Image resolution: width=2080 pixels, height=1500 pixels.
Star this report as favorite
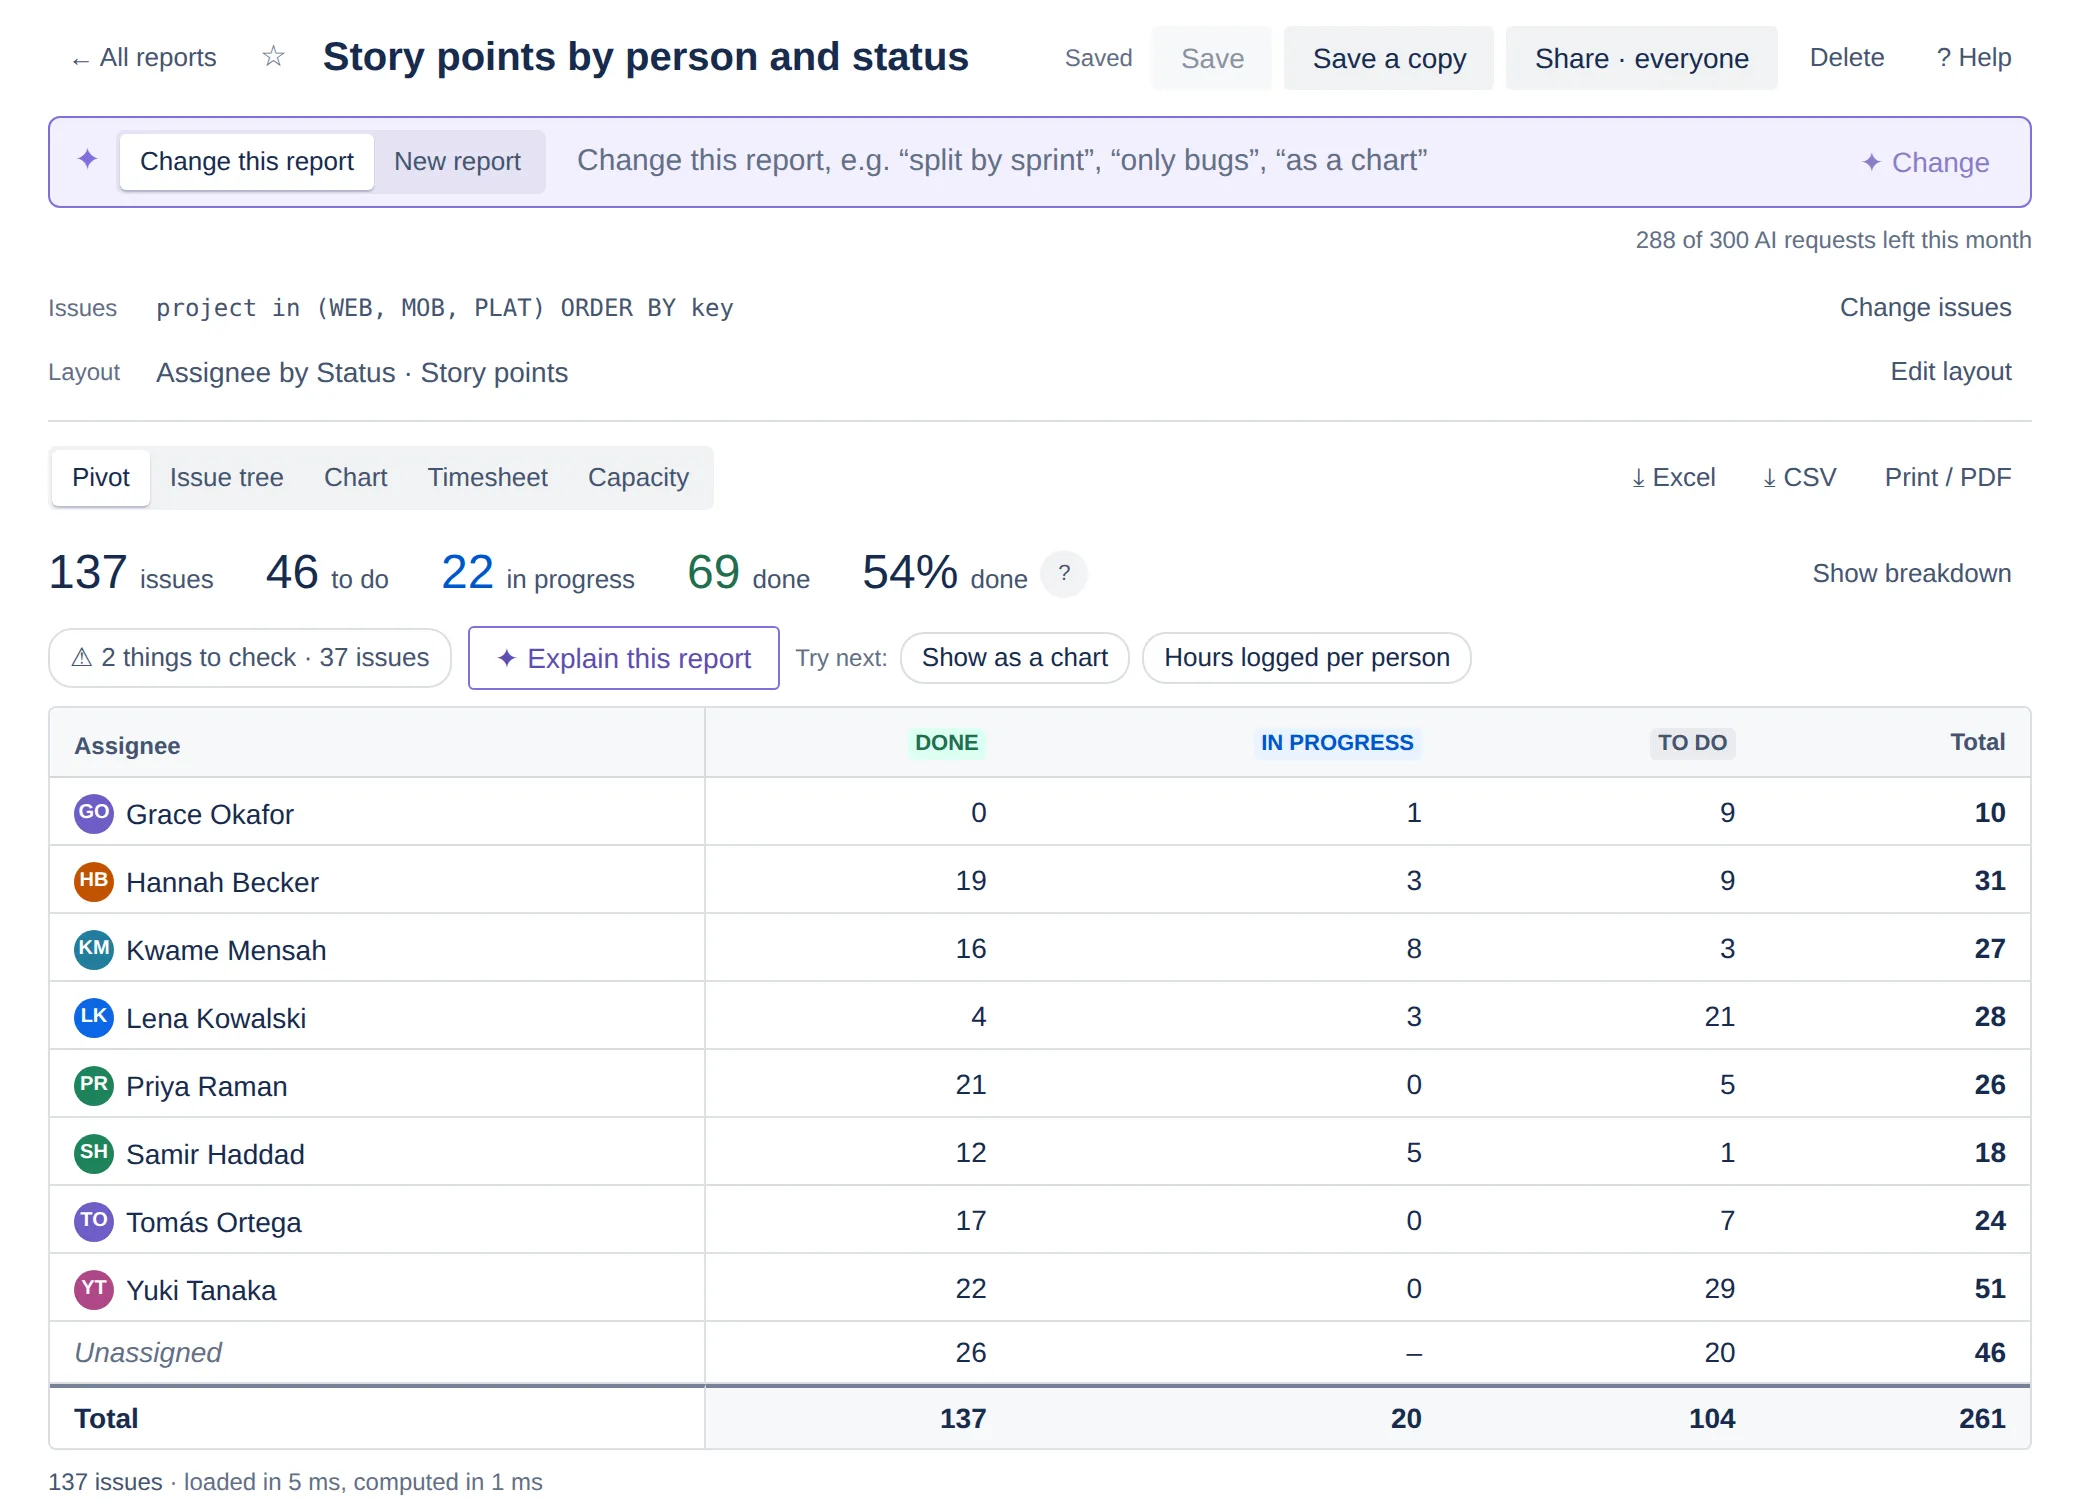coord(273,57)
